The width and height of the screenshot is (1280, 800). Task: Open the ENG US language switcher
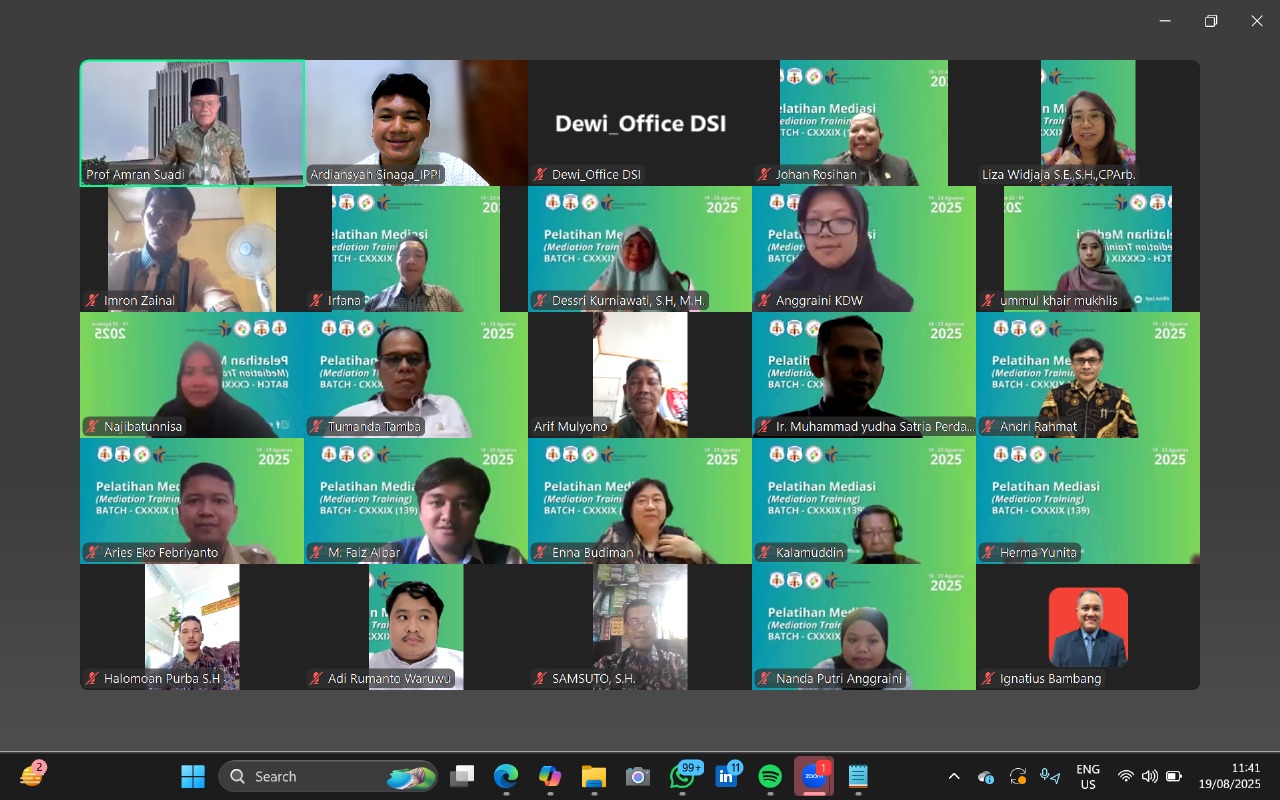click(1087, 776)
